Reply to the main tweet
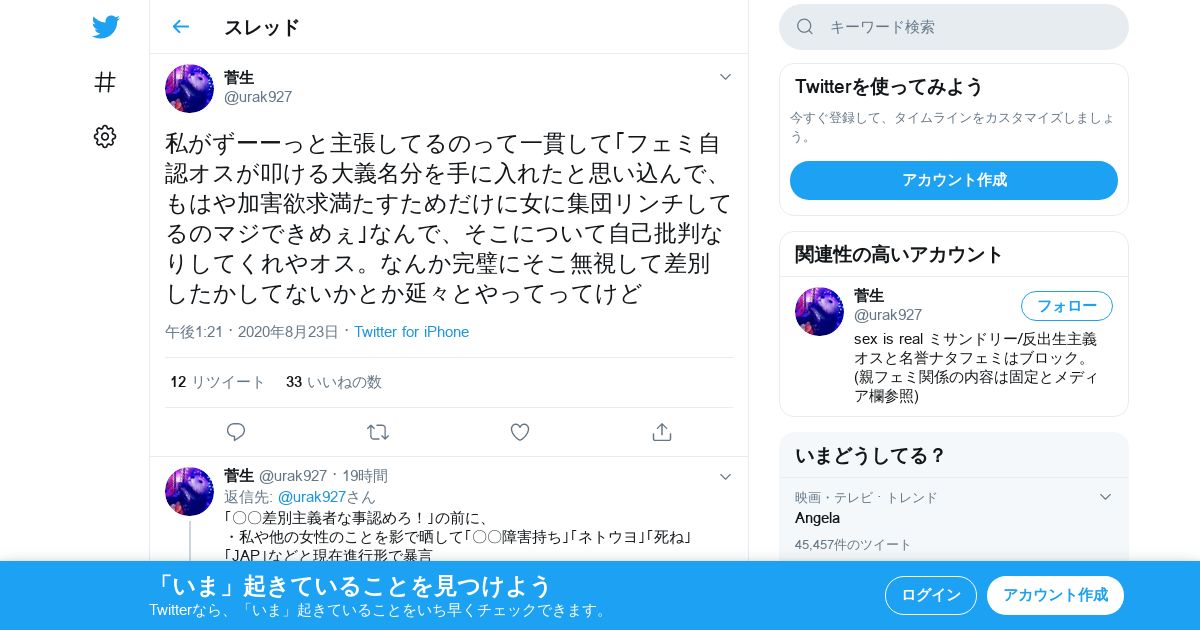 point(236,432)
